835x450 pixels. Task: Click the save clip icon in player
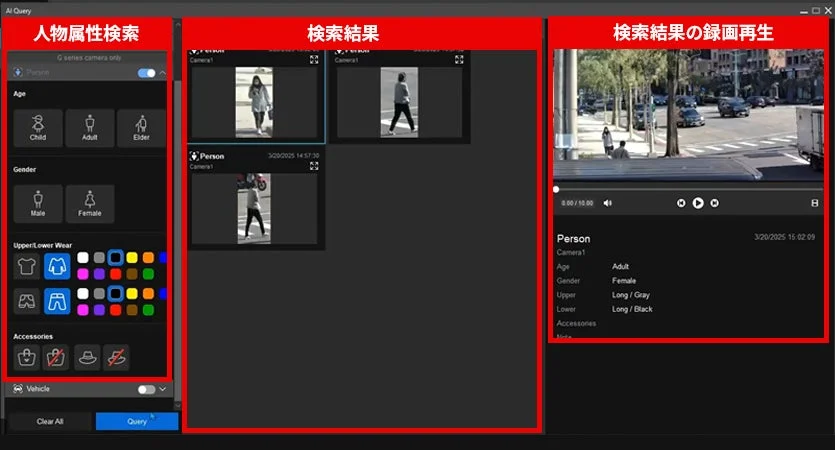pos(814,203)
